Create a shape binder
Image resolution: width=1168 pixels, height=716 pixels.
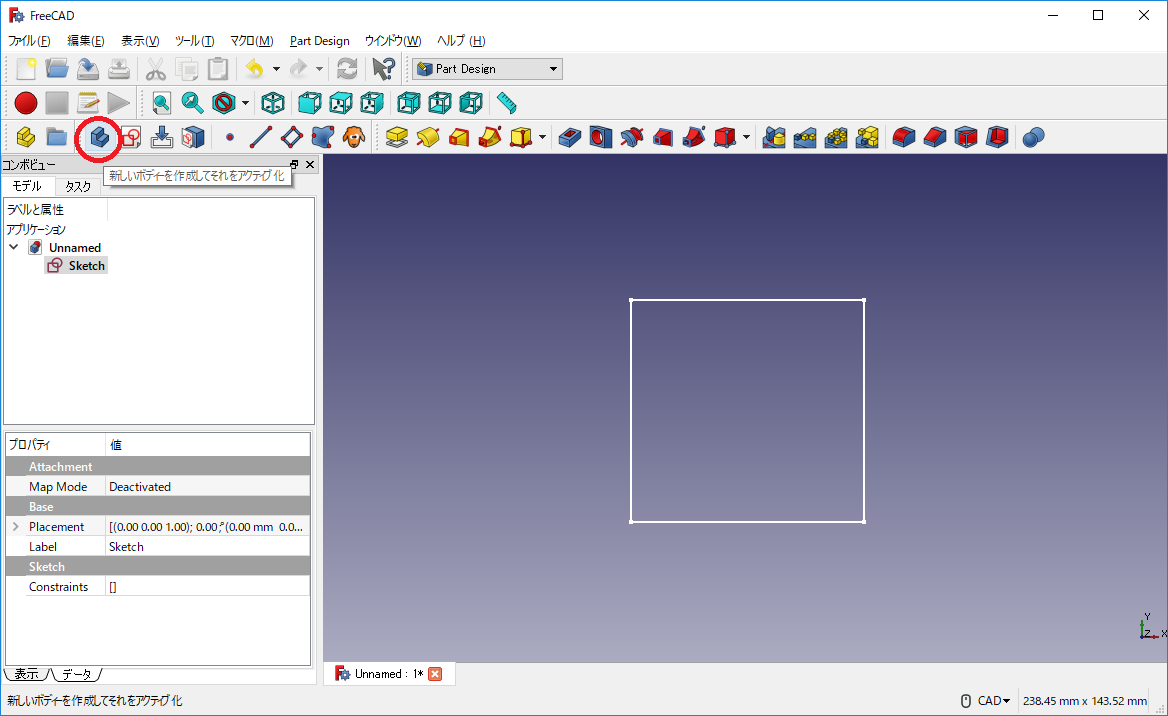tap(323, 137)
